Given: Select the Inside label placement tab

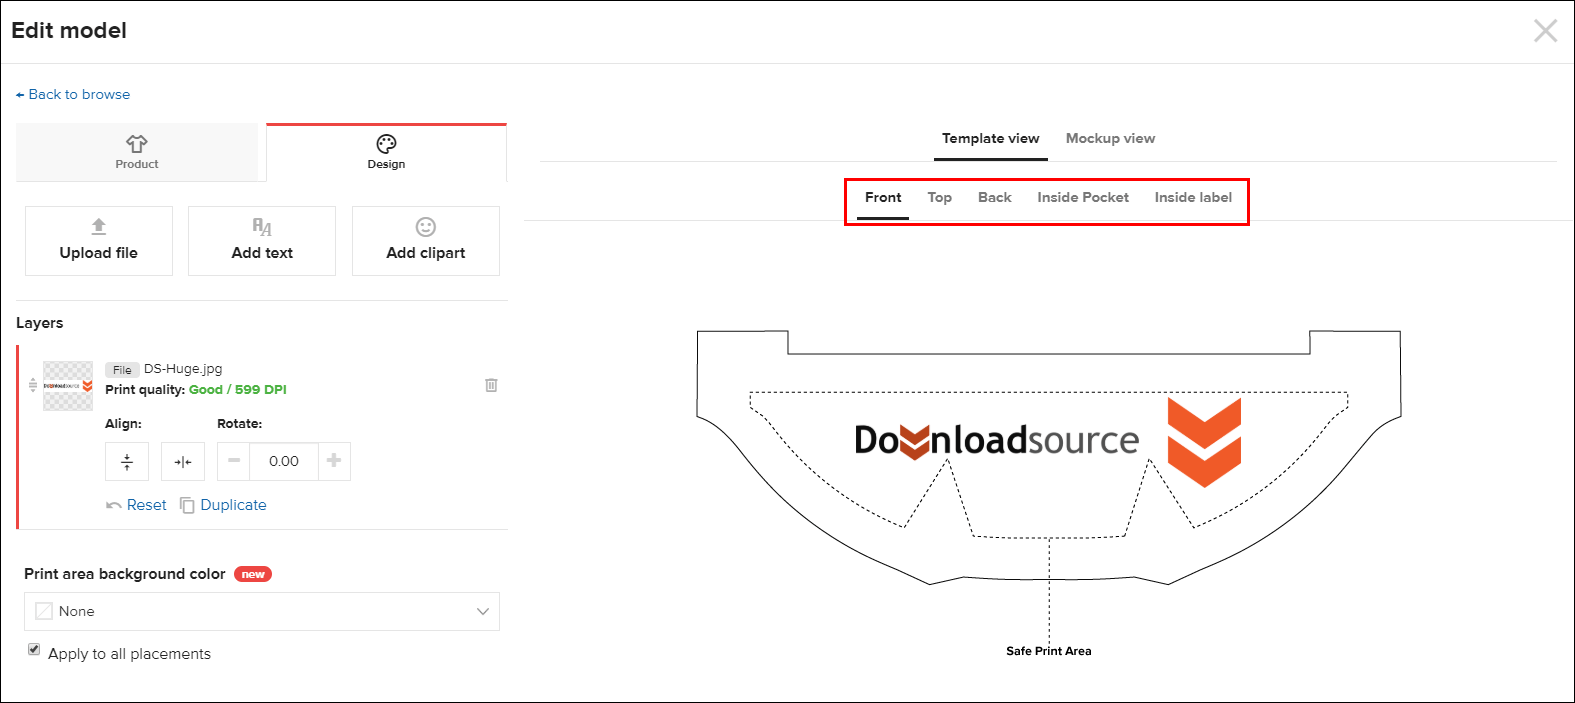Looking at the screenshot, I should (1193, 198).
